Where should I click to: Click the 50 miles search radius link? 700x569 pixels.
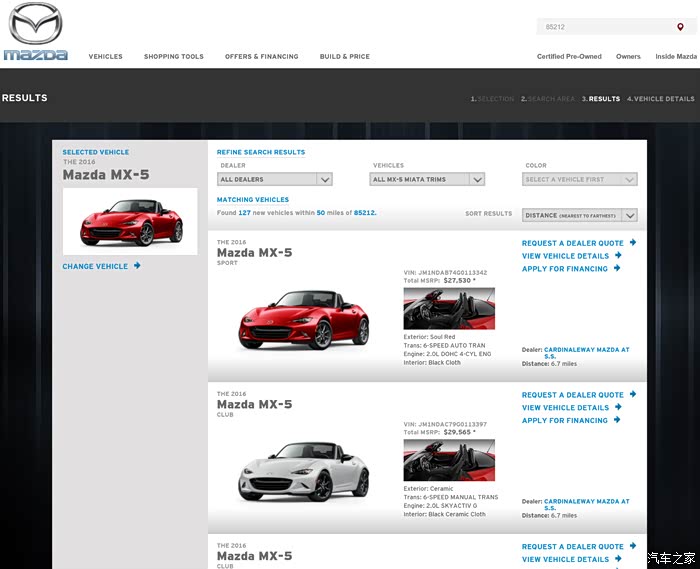[321, 213]
